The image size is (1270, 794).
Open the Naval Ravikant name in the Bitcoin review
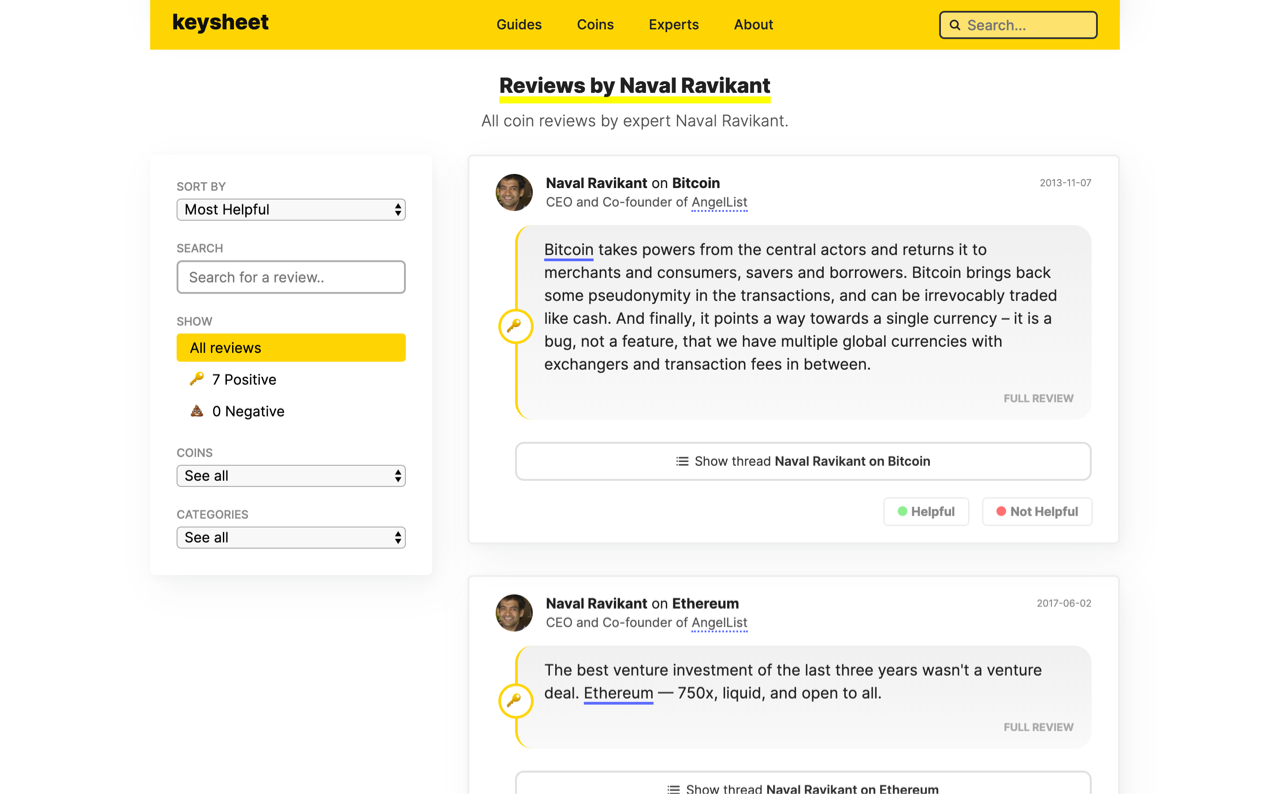596,183
